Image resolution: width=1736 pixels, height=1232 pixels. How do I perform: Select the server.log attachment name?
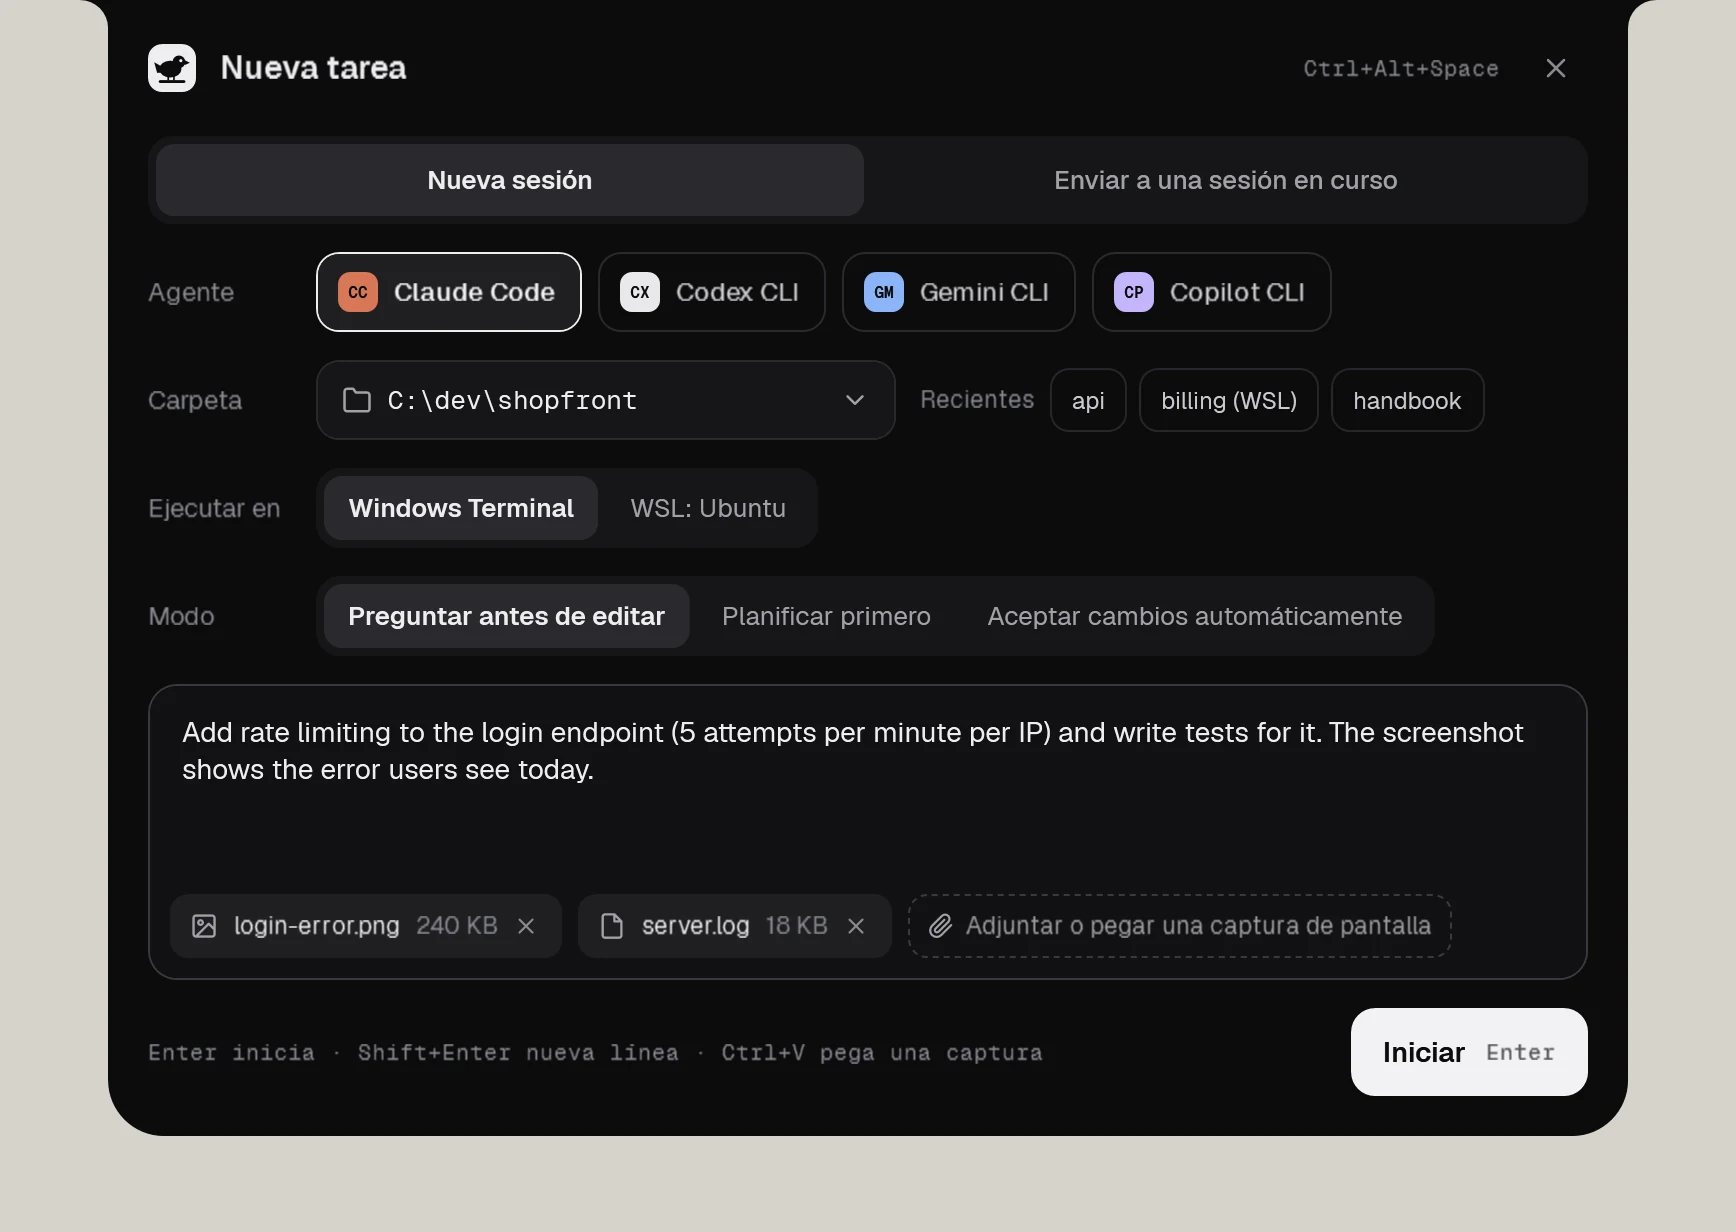click(x=696, y=926)
